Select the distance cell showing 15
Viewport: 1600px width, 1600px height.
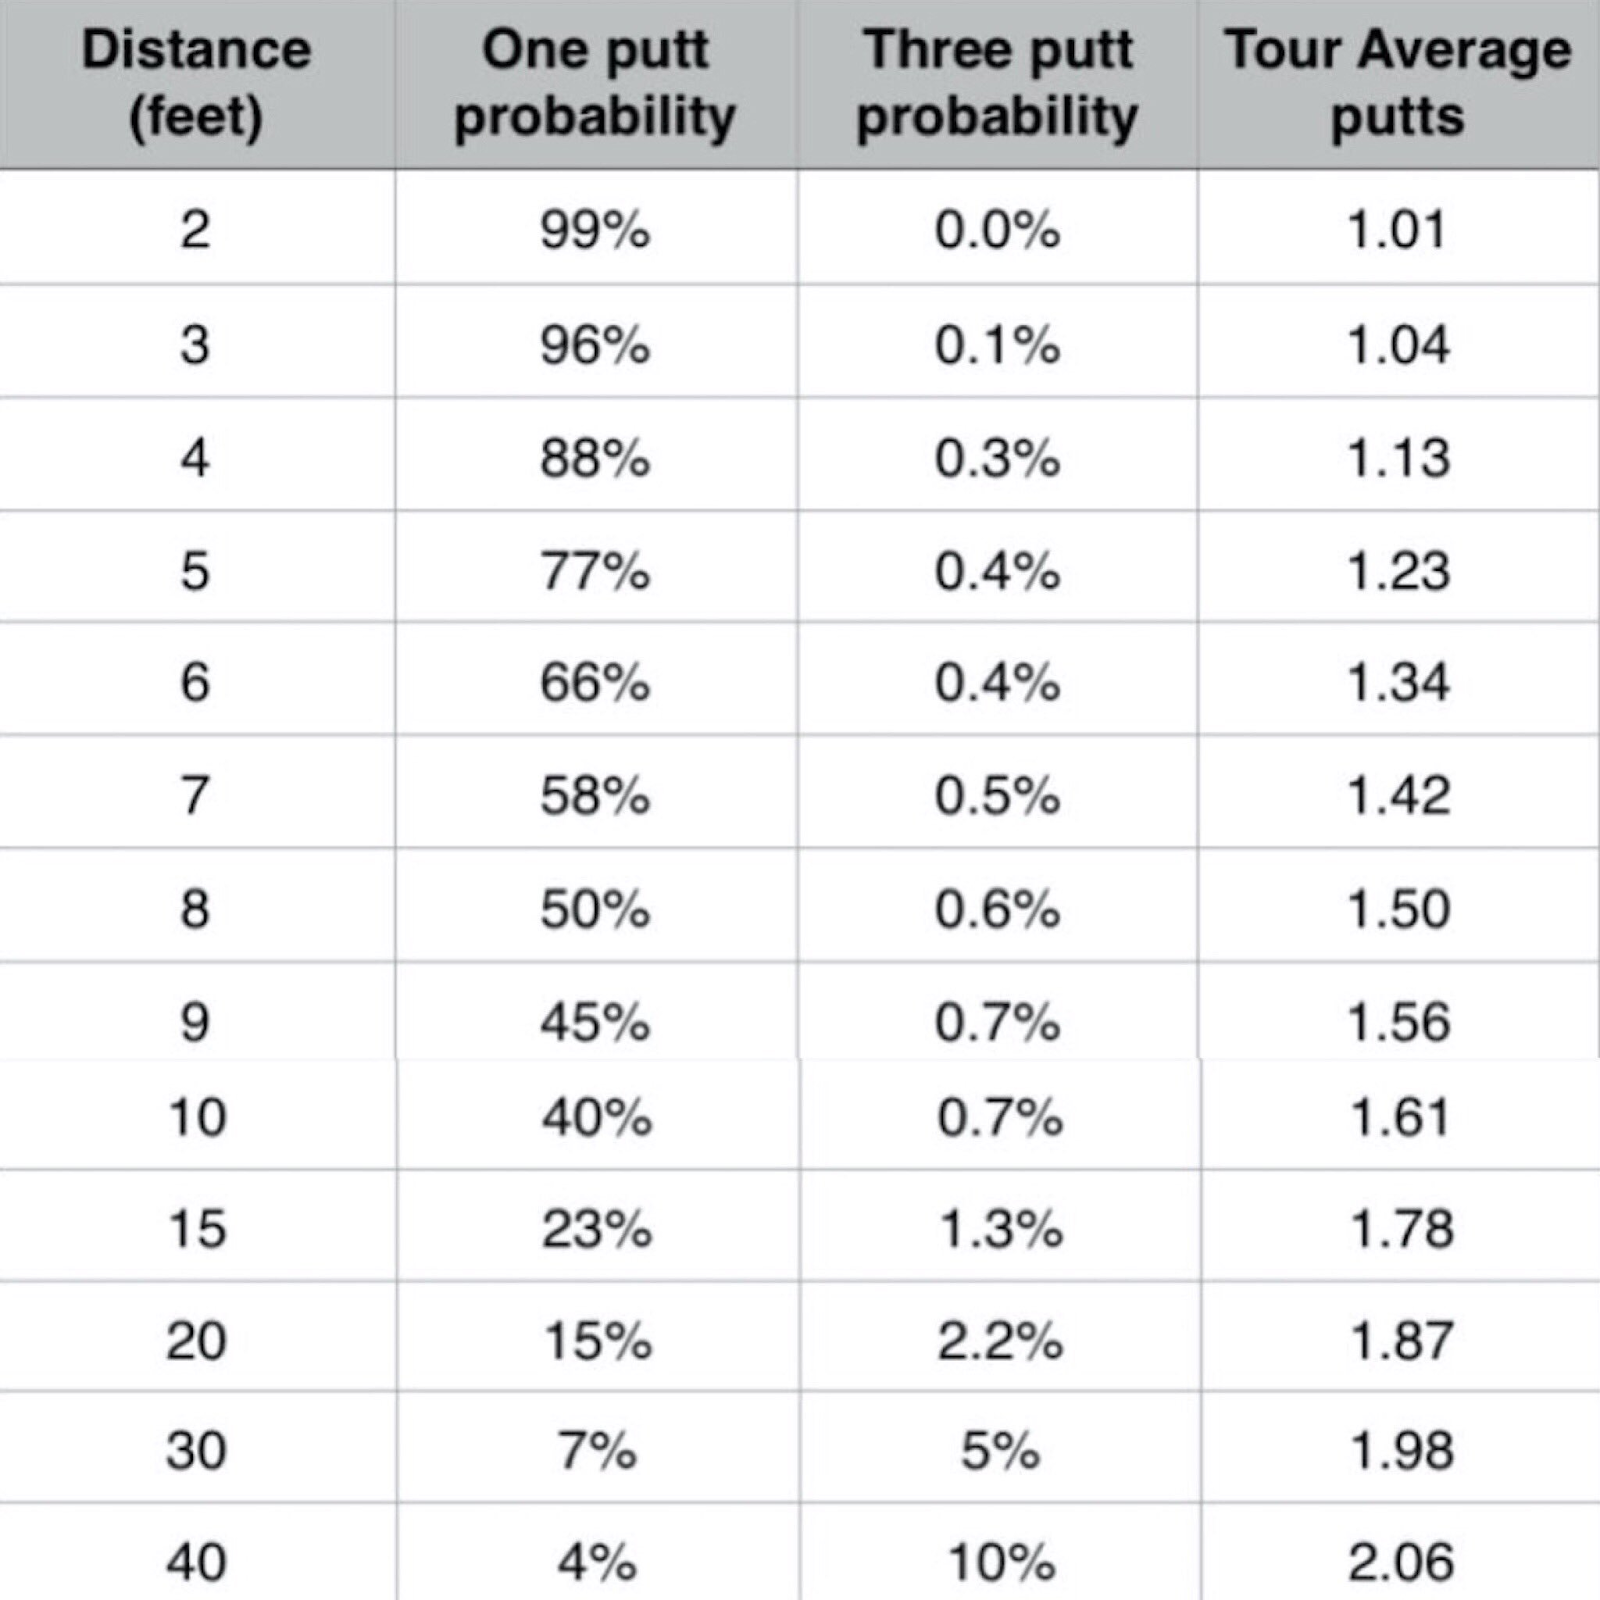[197, 1227]
